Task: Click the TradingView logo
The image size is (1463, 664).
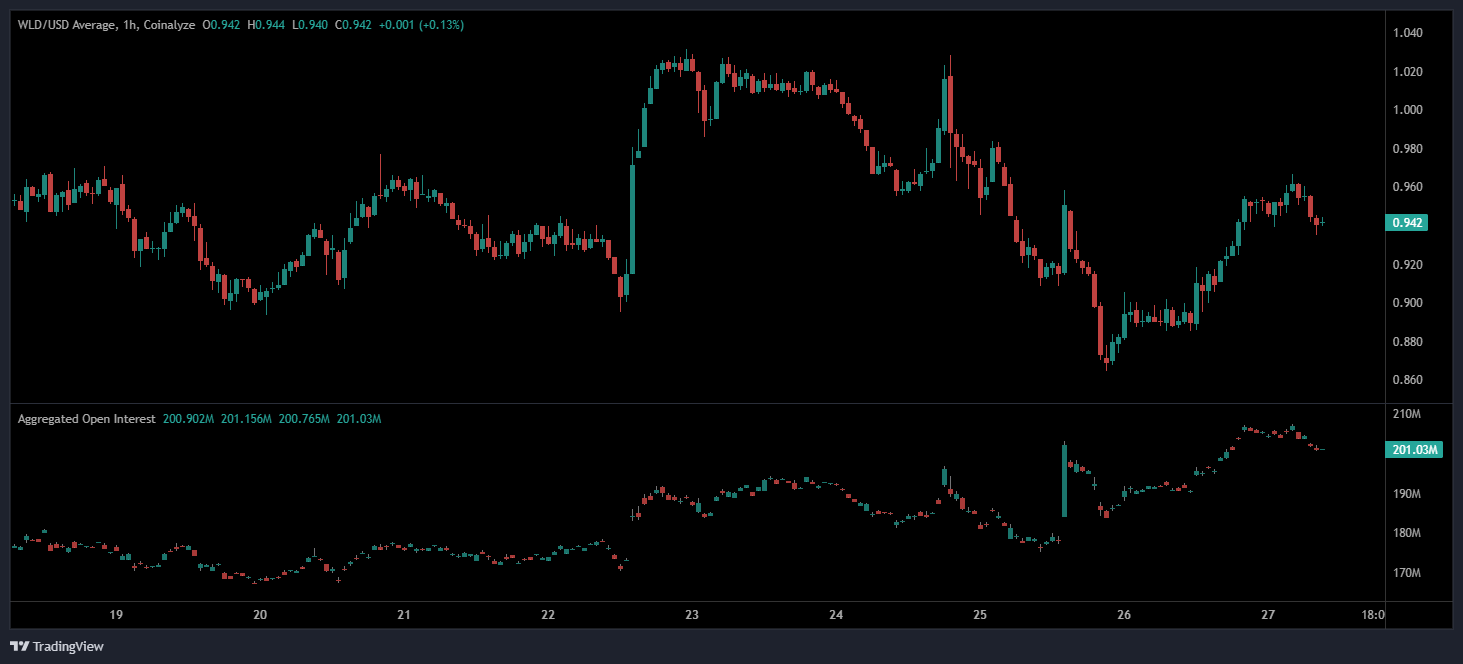Action: pos(57,646)
